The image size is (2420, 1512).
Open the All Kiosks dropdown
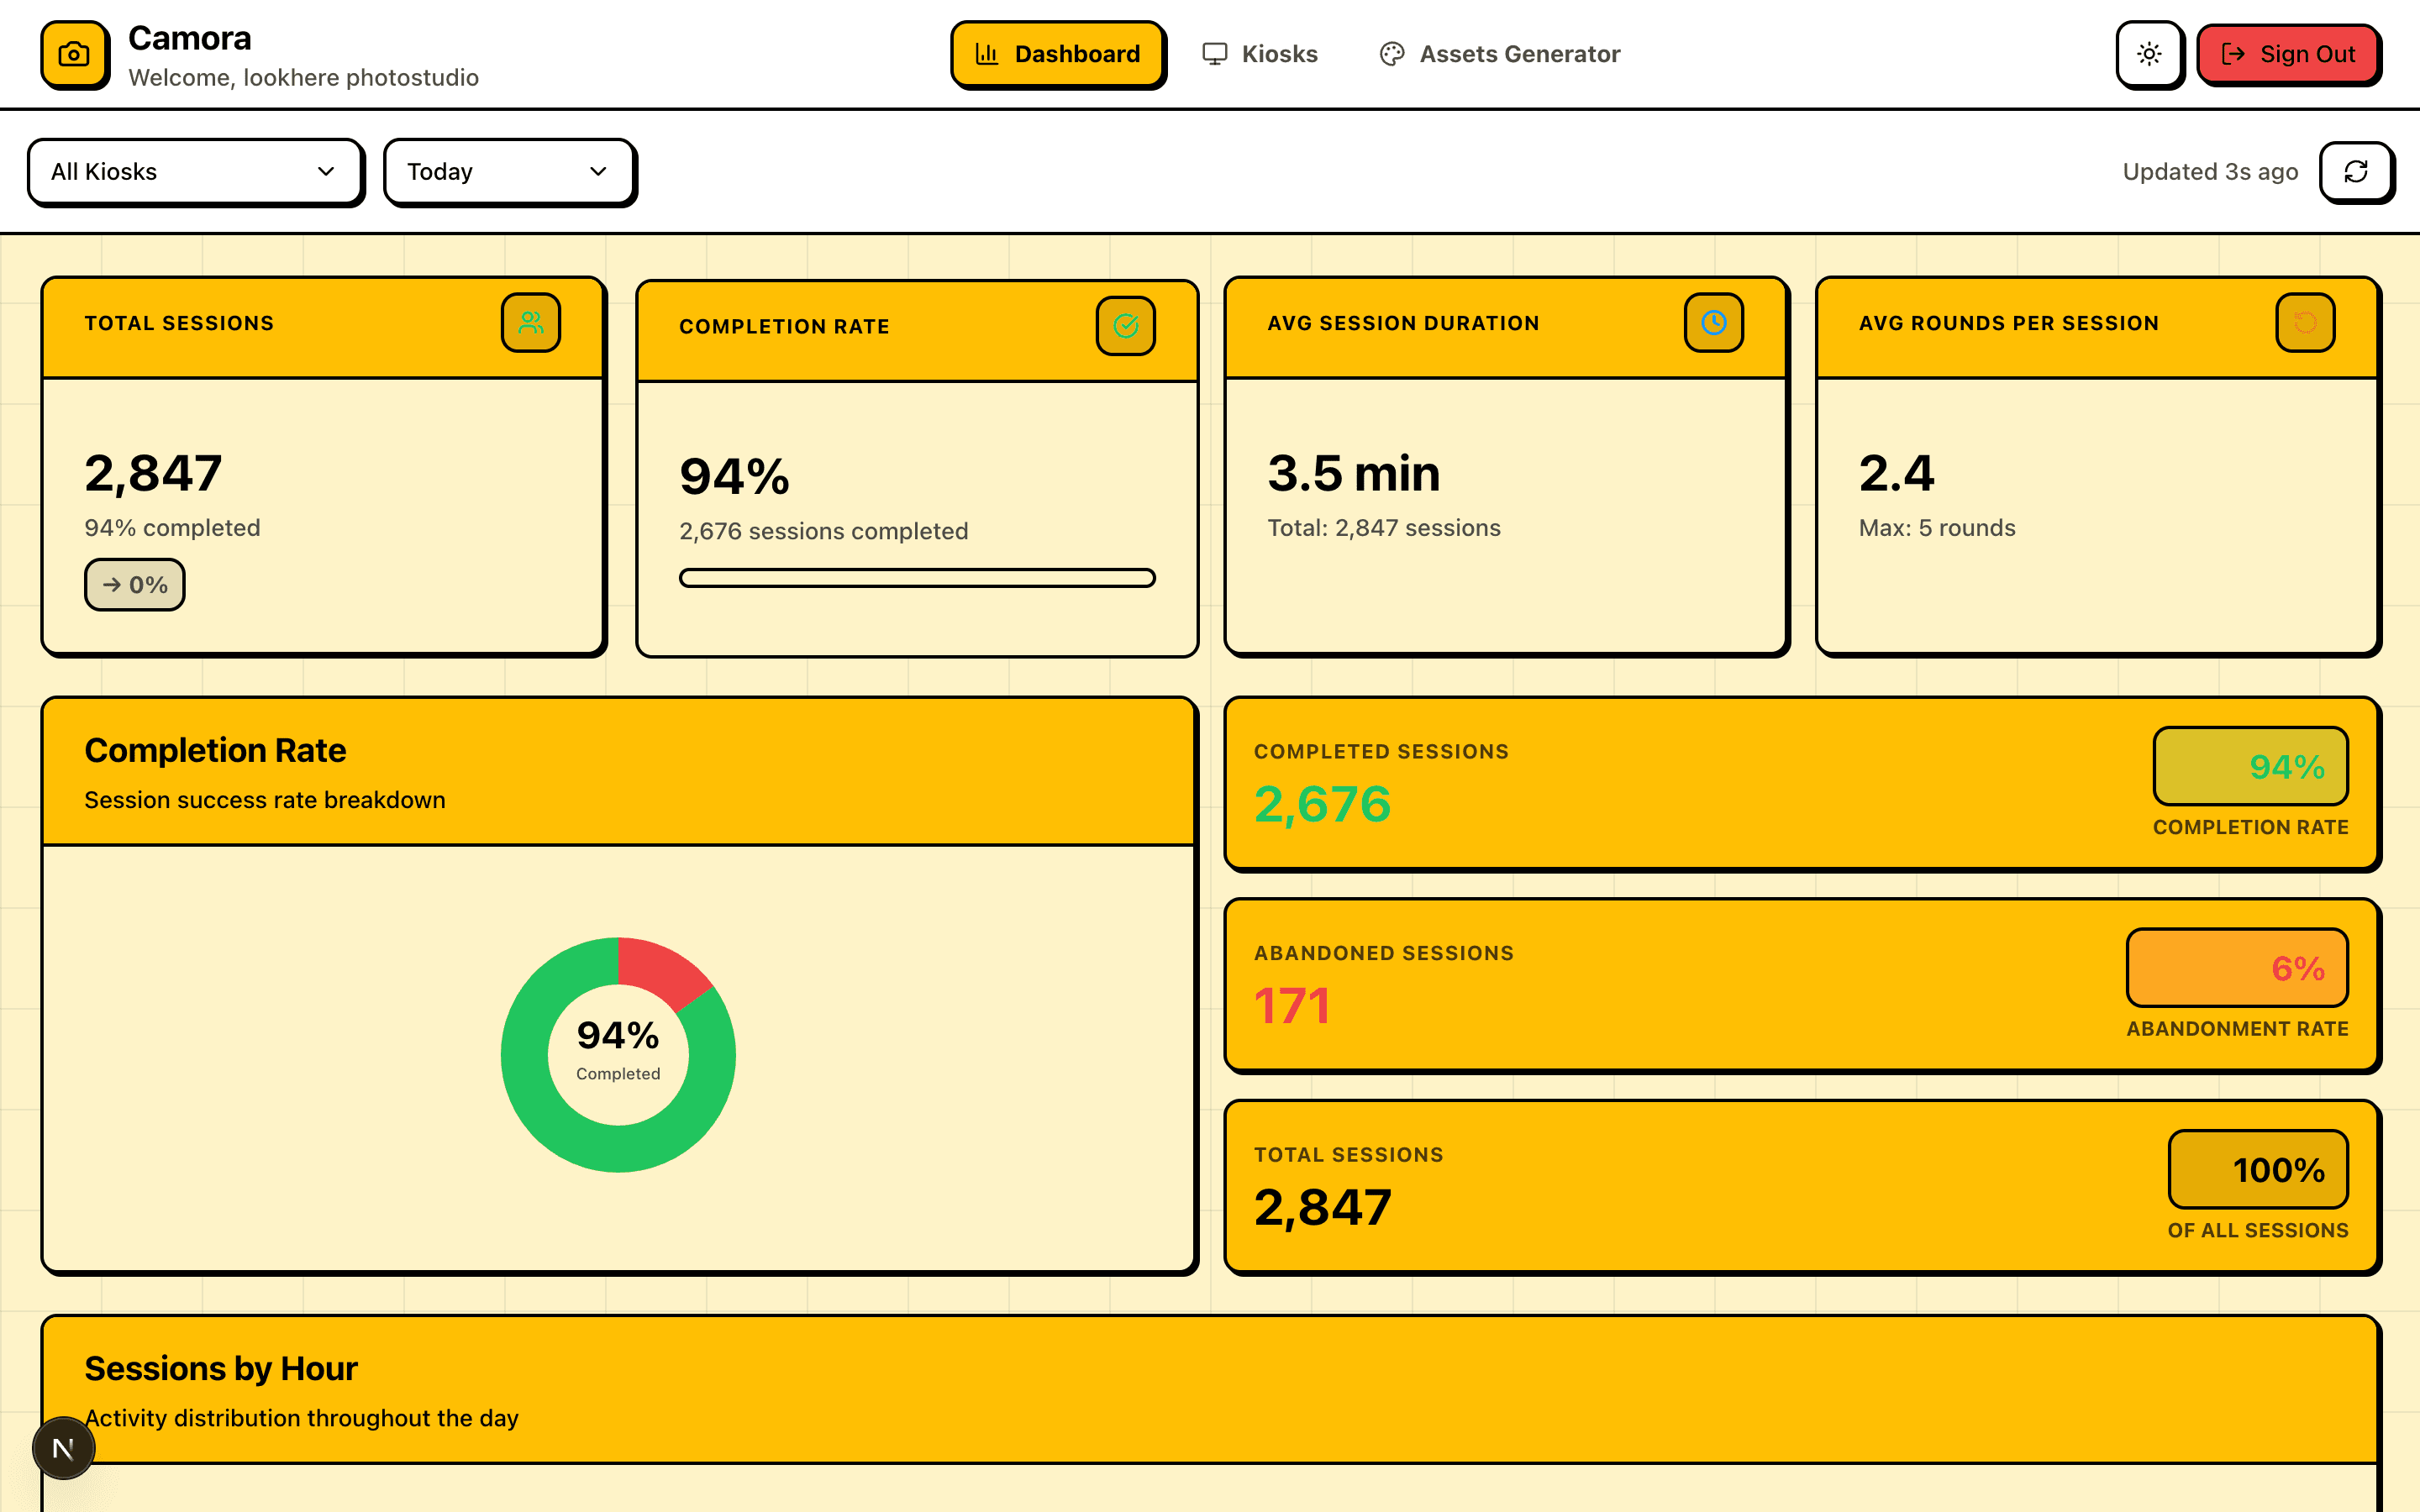[x=195, y=171]
